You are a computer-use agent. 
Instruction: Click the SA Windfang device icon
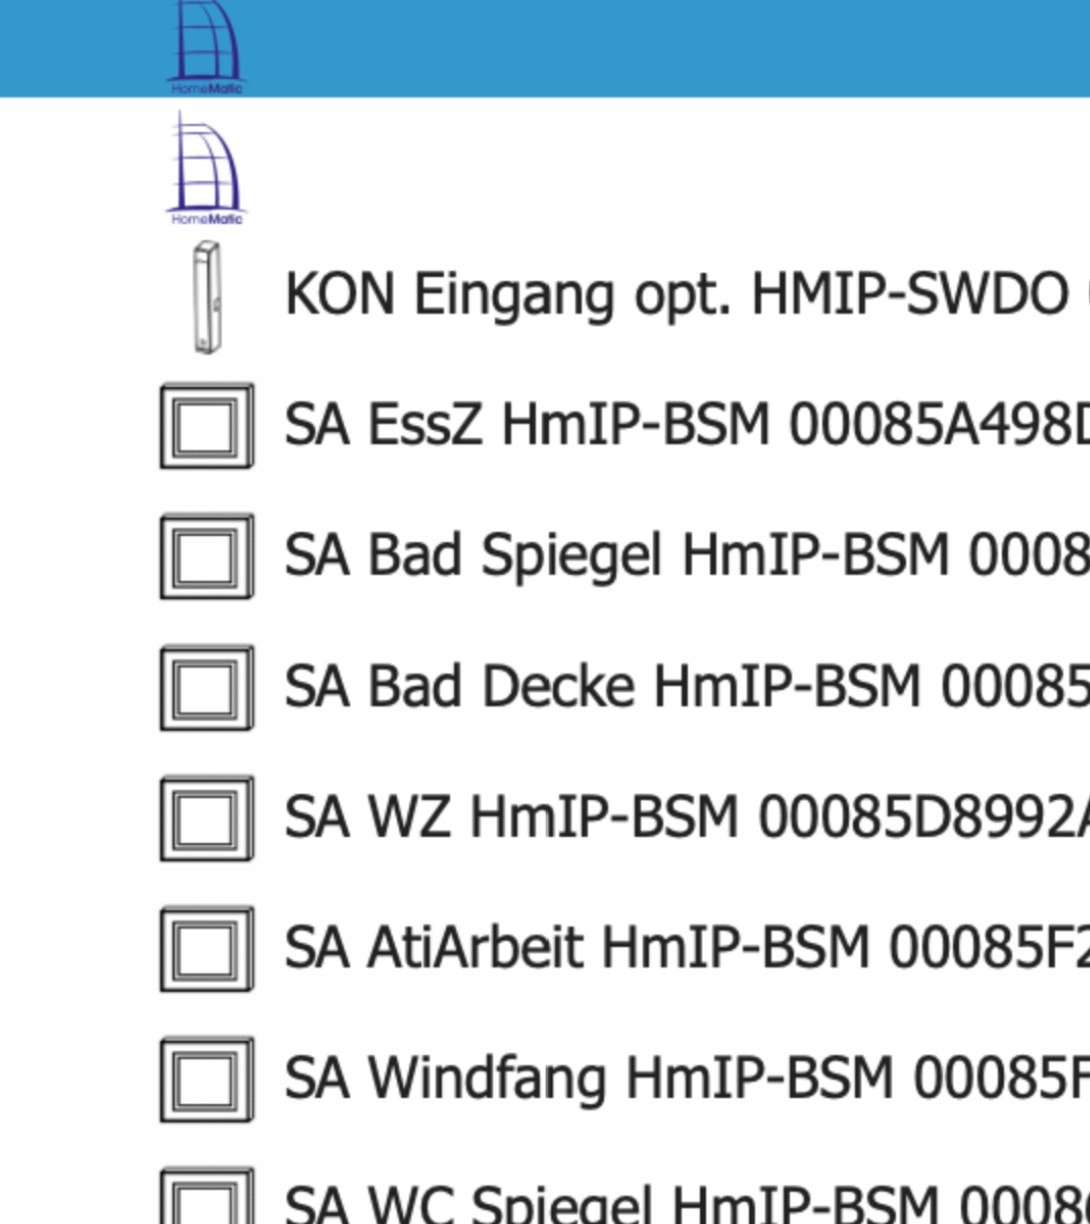(206, 1080)
